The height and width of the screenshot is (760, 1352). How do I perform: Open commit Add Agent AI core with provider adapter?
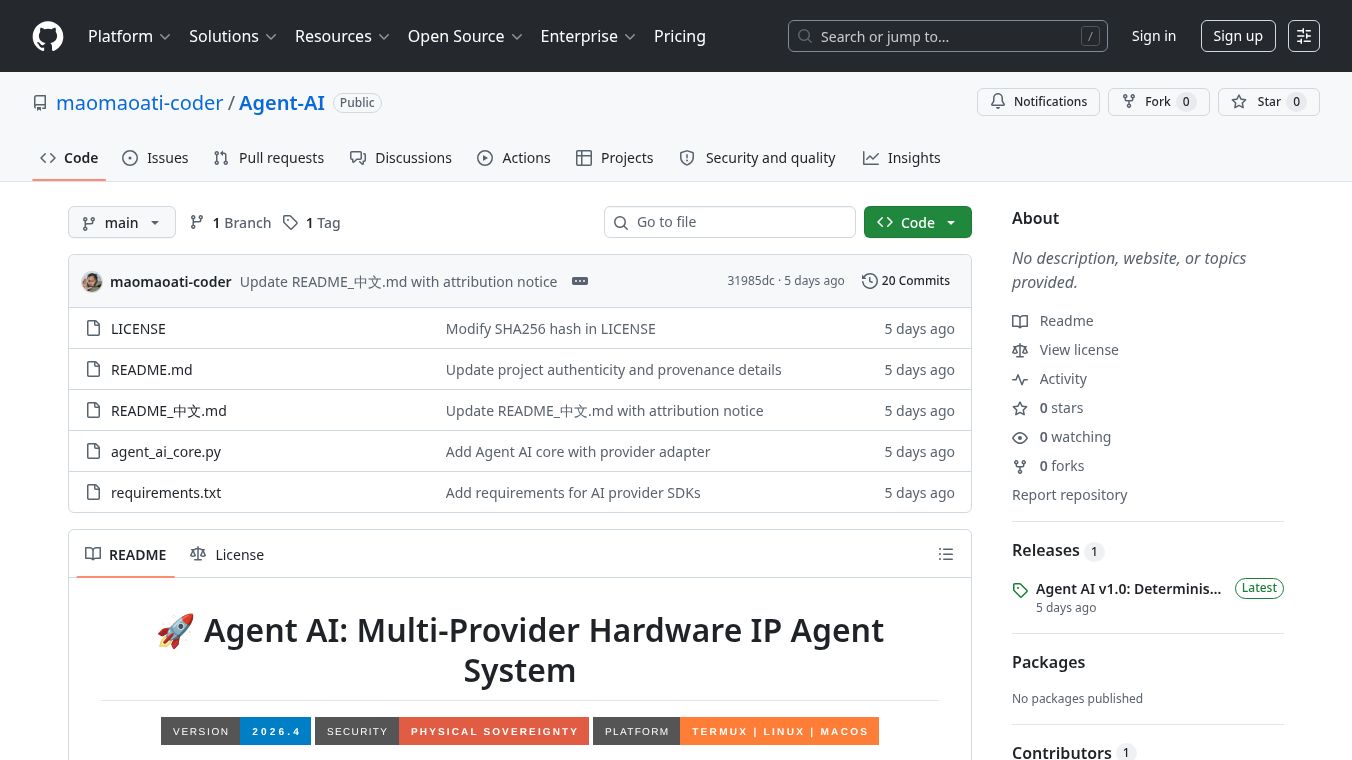(578, 452)
